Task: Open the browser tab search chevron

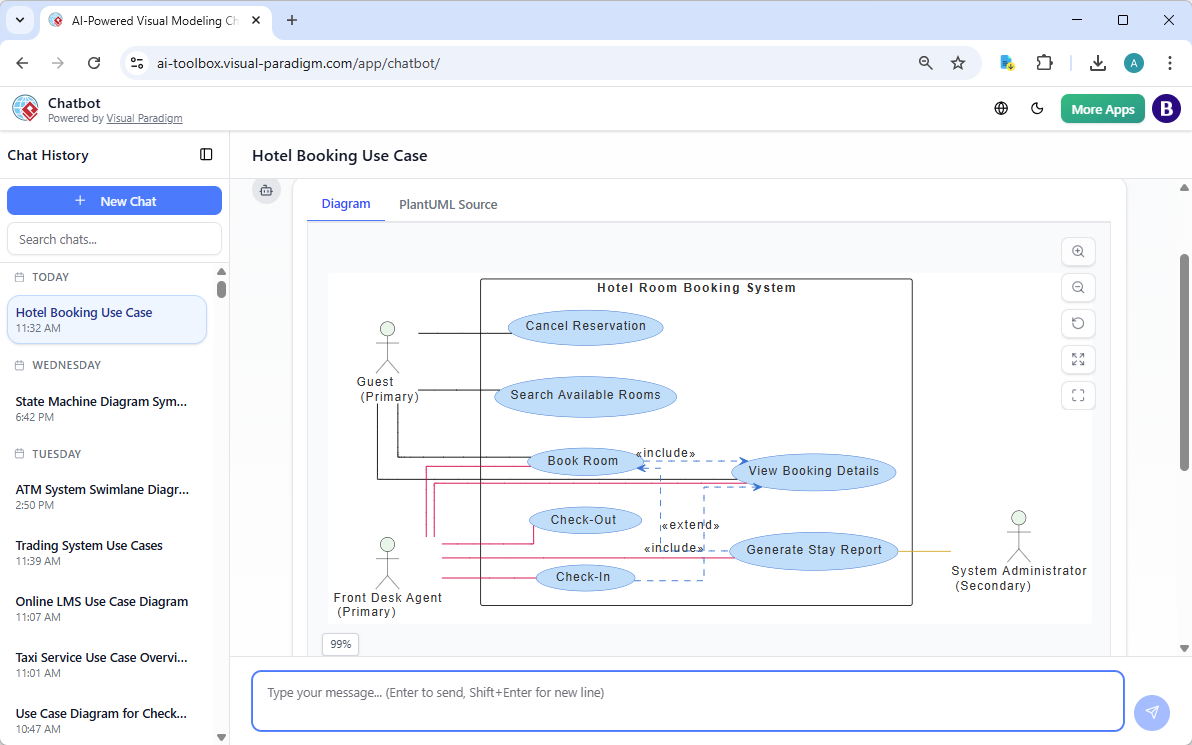Action: (x=19, y=20)
